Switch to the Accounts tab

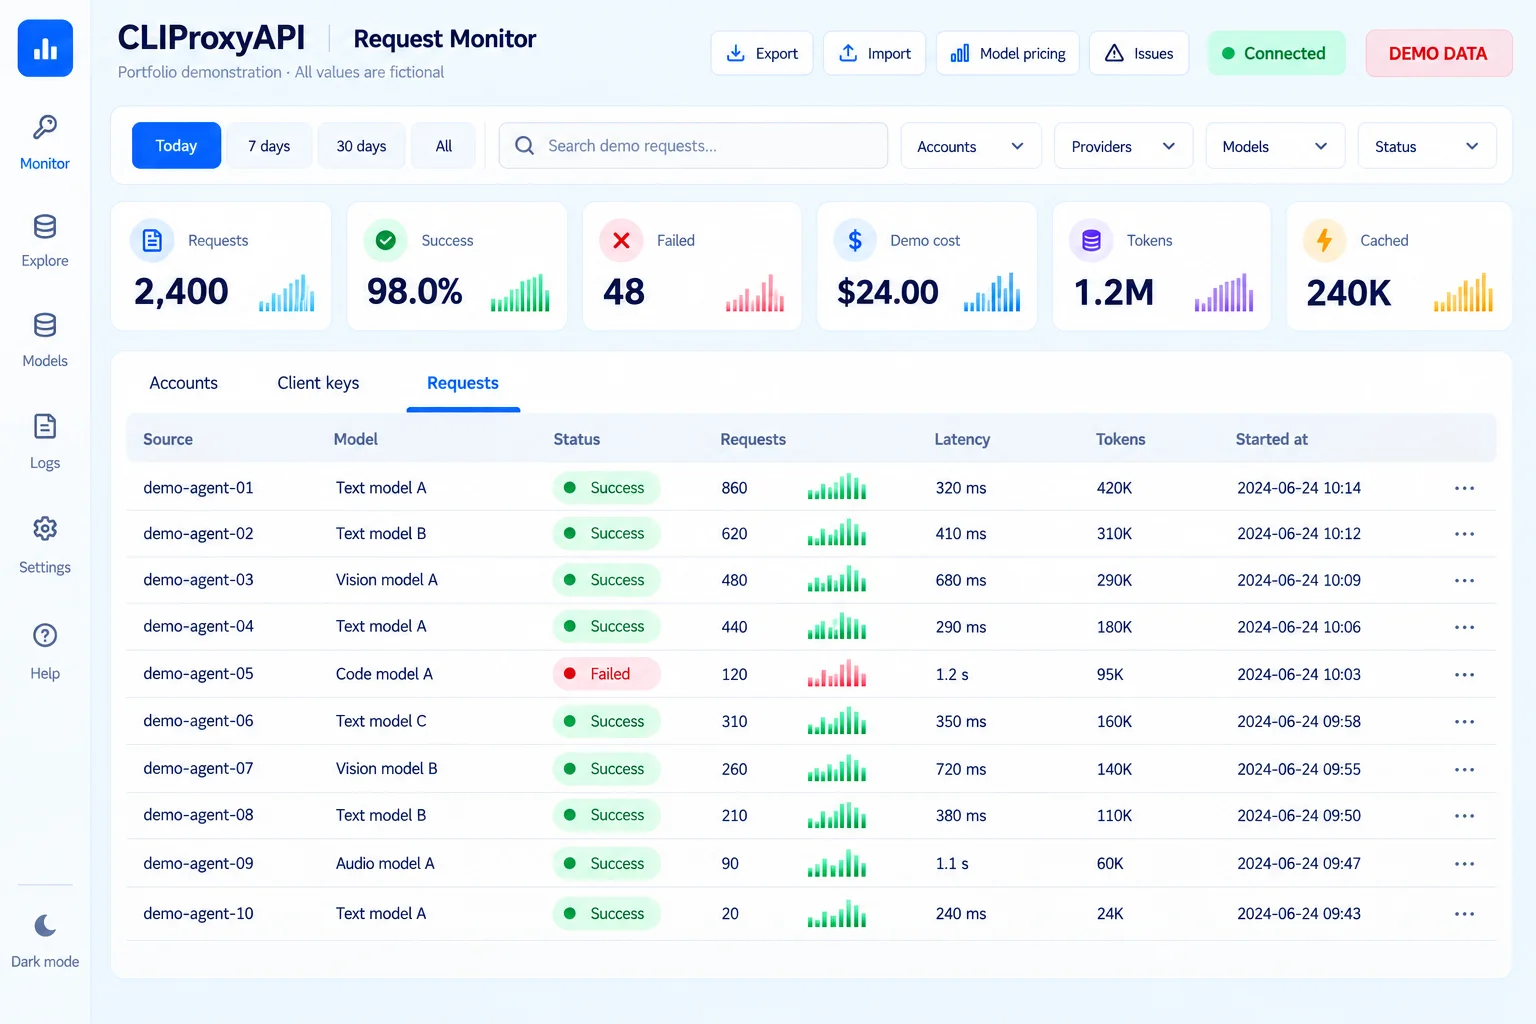[183, 383]
